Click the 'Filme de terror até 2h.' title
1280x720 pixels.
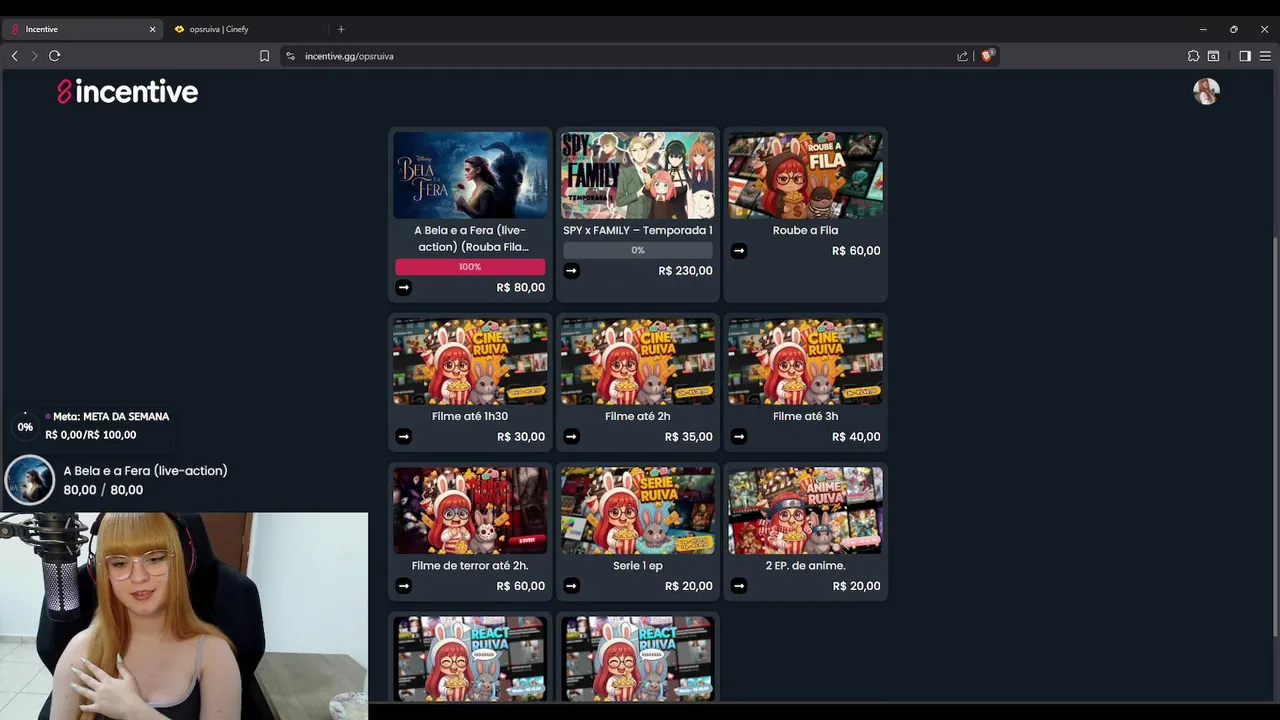[x=470, y=566]
